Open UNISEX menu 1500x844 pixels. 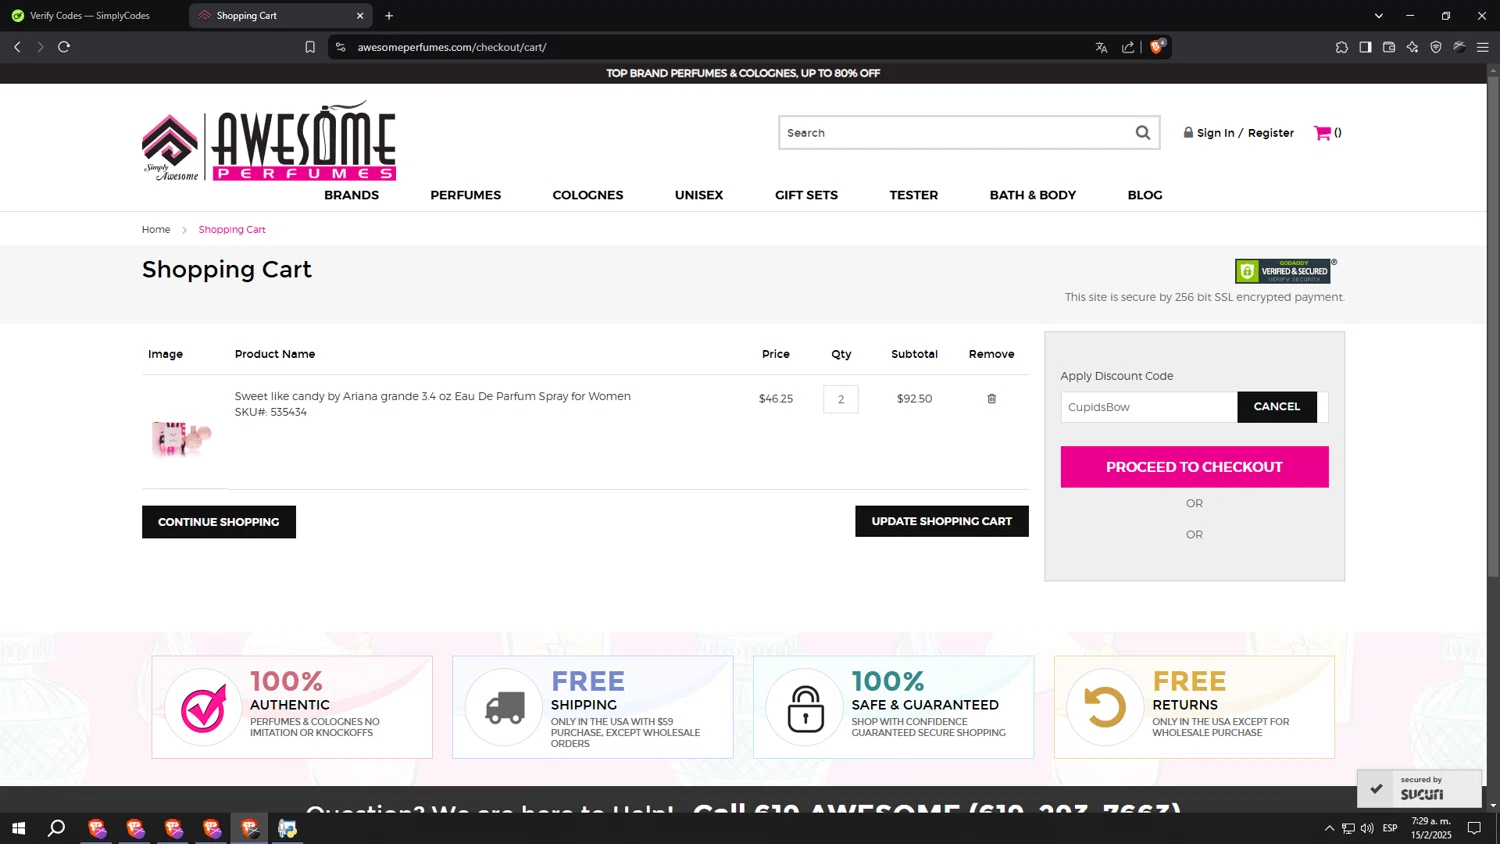pos(699,195)
